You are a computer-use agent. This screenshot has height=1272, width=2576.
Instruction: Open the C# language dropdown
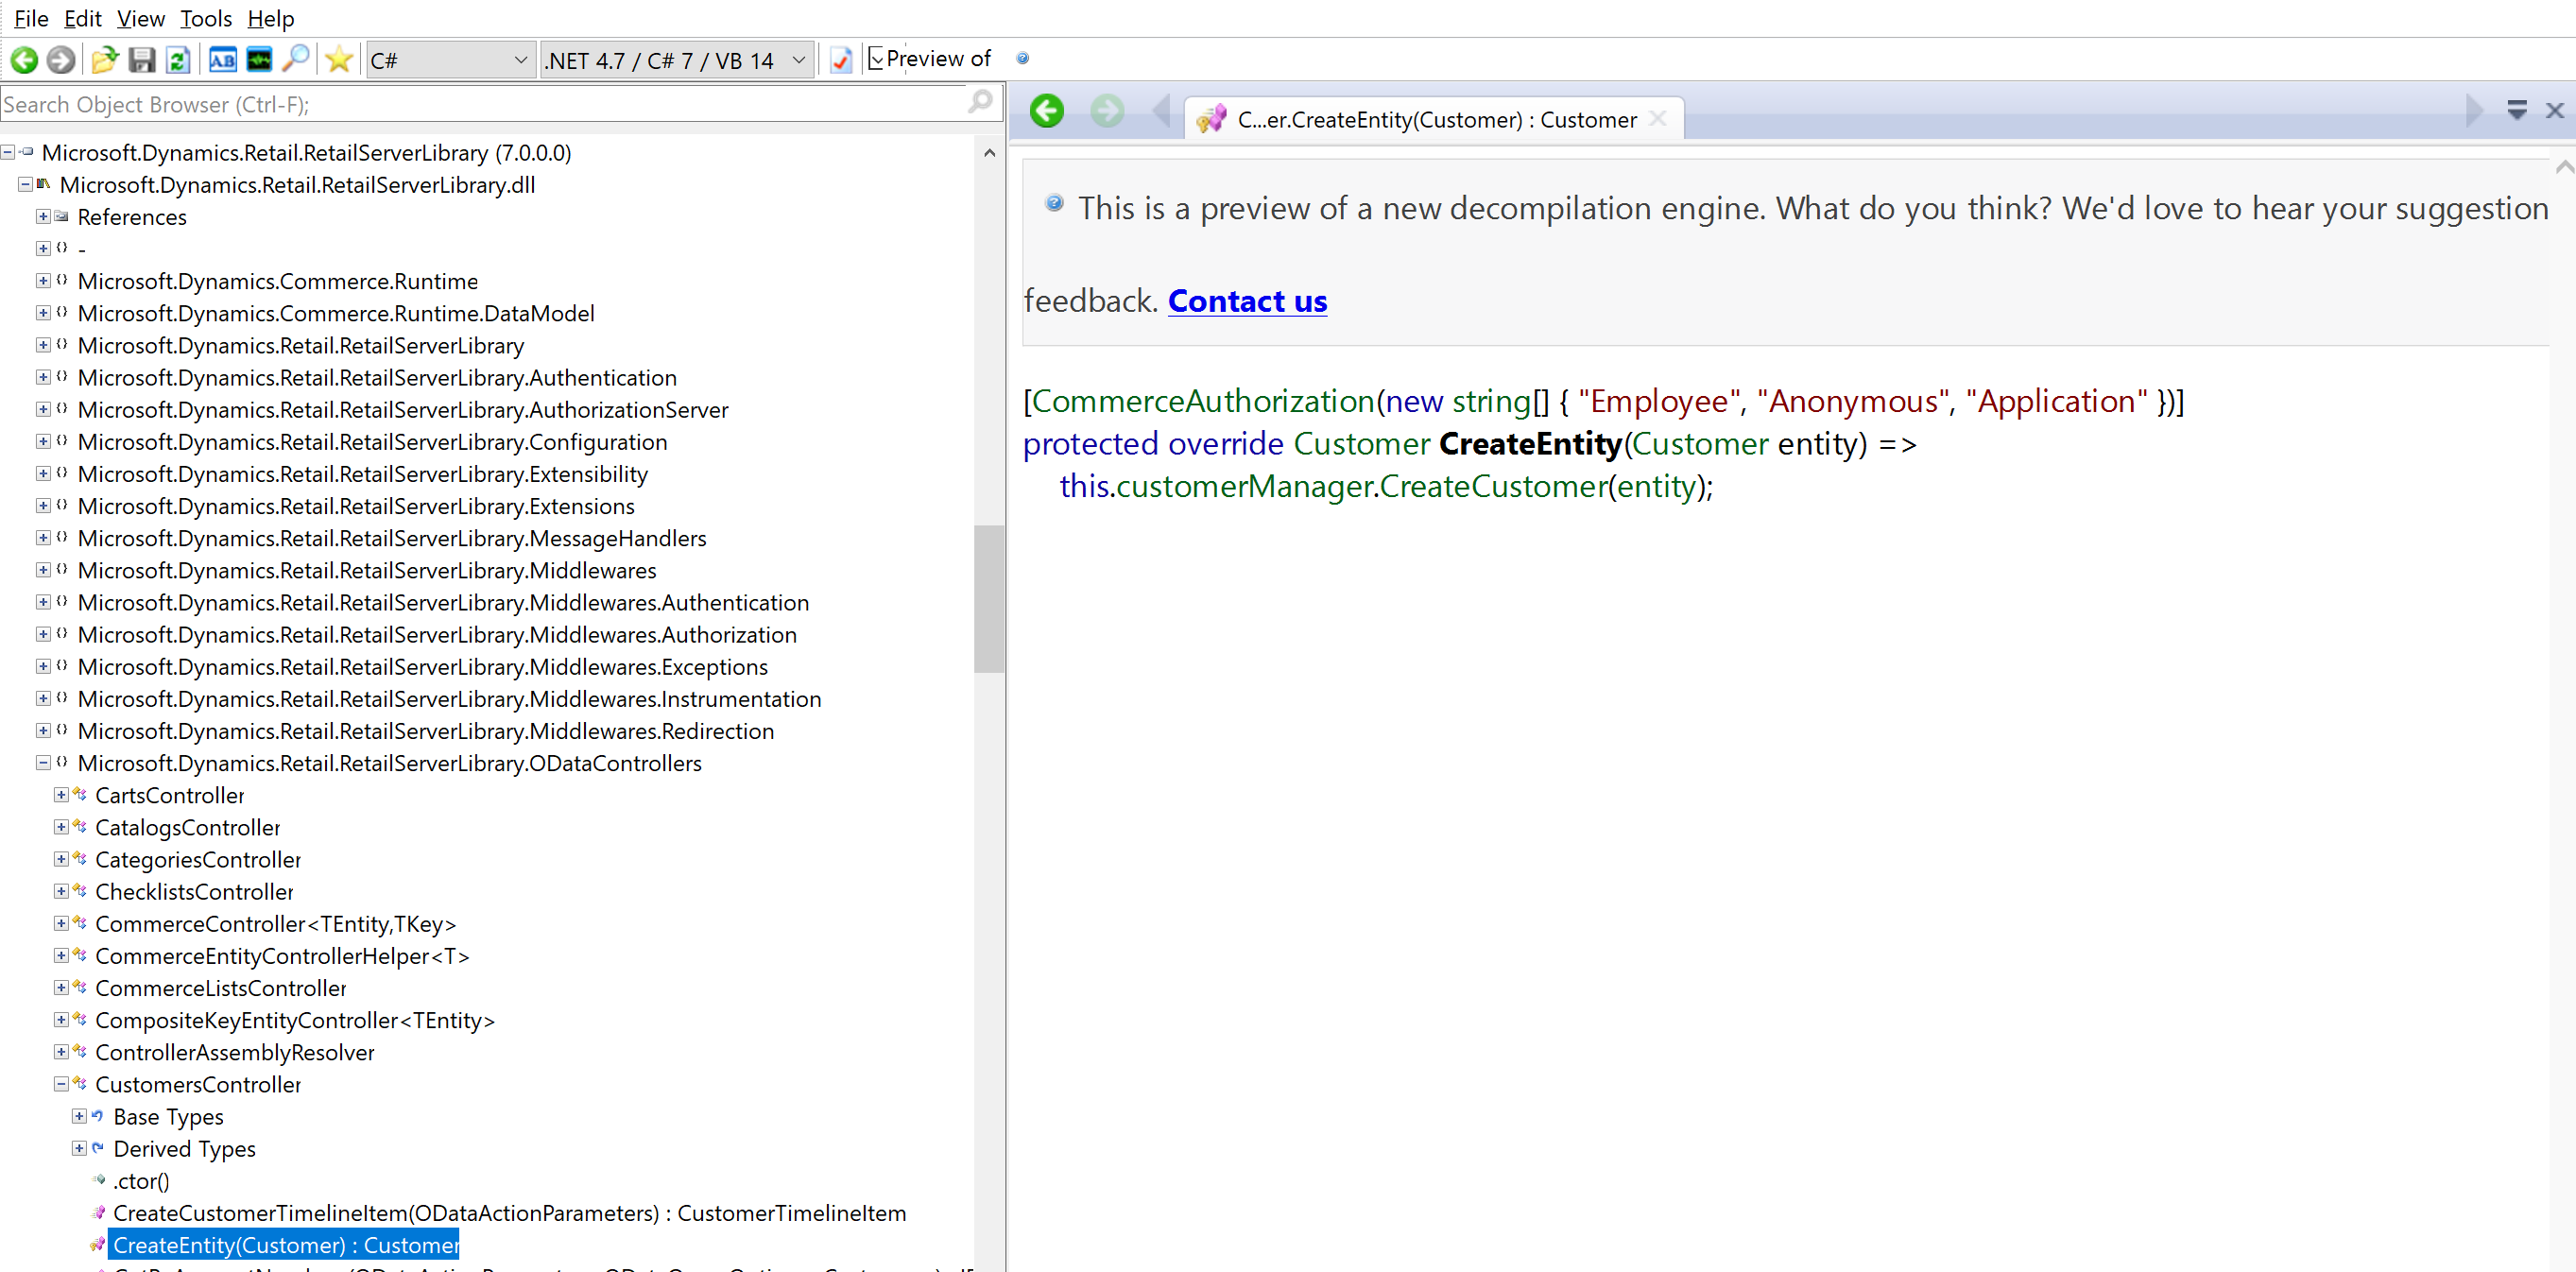[449, 60]
